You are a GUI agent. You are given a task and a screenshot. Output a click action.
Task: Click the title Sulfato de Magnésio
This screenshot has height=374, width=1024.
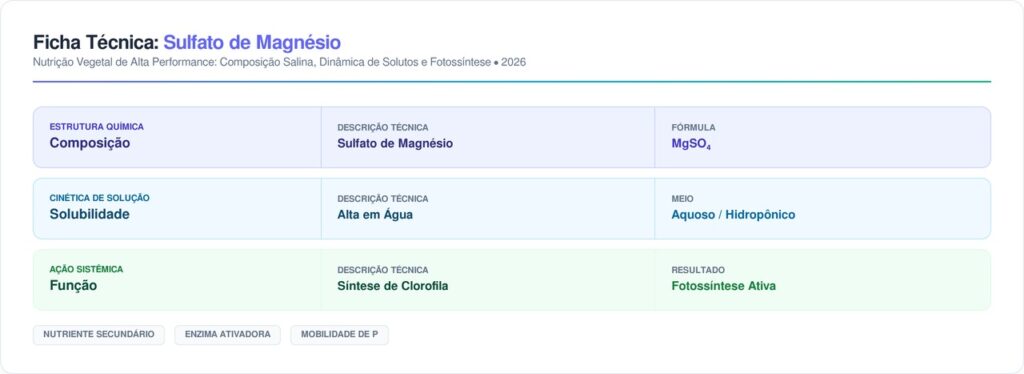click(252, 42)
